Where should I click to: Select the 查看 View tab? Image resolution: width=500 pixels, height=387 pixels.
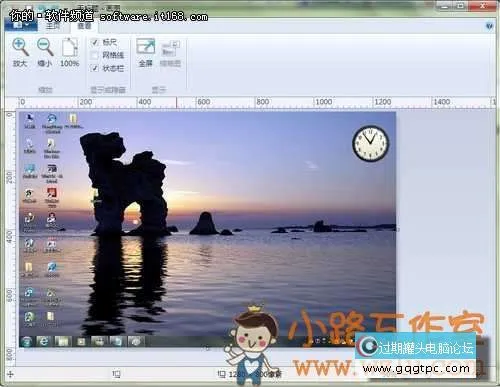[x=84, y=26]
